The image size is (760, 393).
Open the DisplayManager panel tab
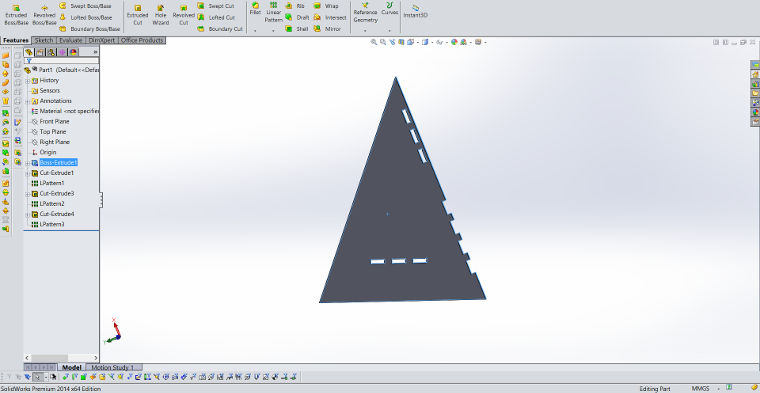click(x=73, y=52)
